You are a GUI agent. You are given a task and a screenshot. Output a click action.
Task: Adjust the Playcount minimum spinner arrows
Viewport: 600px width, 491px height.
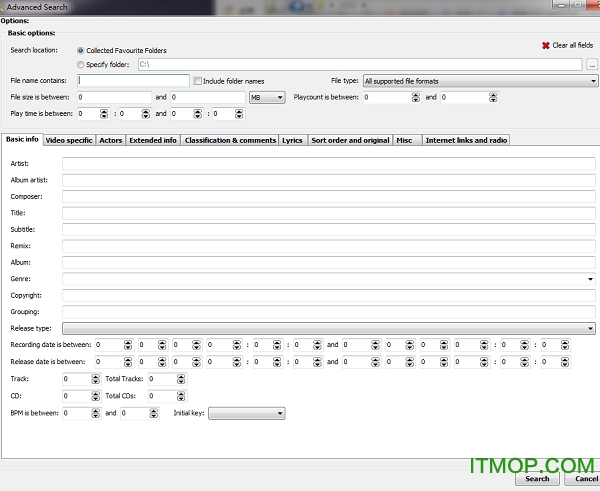tap(416, 98)
